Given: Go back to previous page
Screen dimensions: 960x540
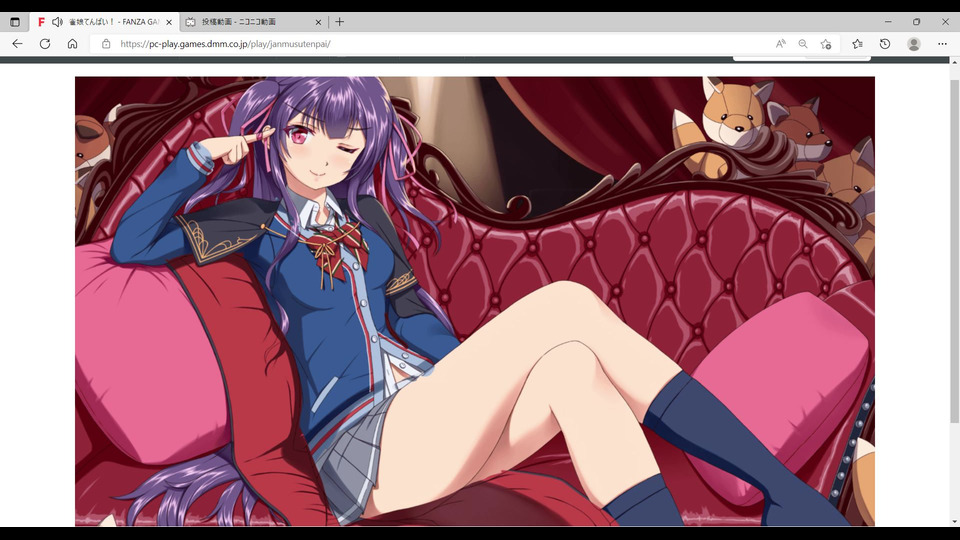Looking at the screenshot, I should tap(17, 44).
